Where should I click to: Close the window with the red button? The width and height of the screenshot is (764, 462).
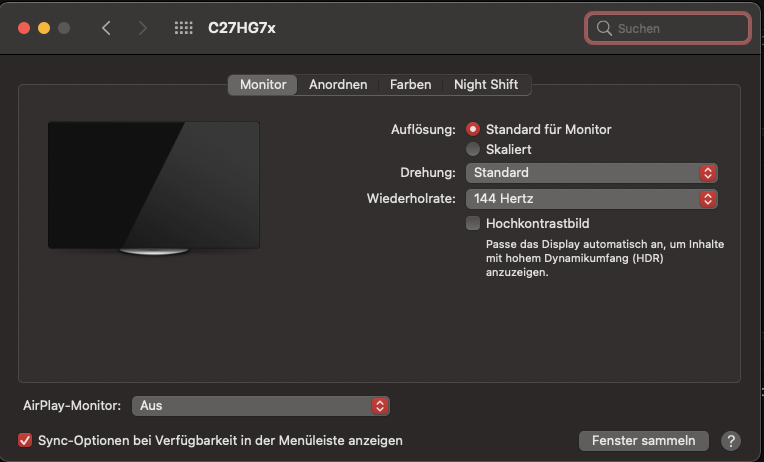pos(24,28)
